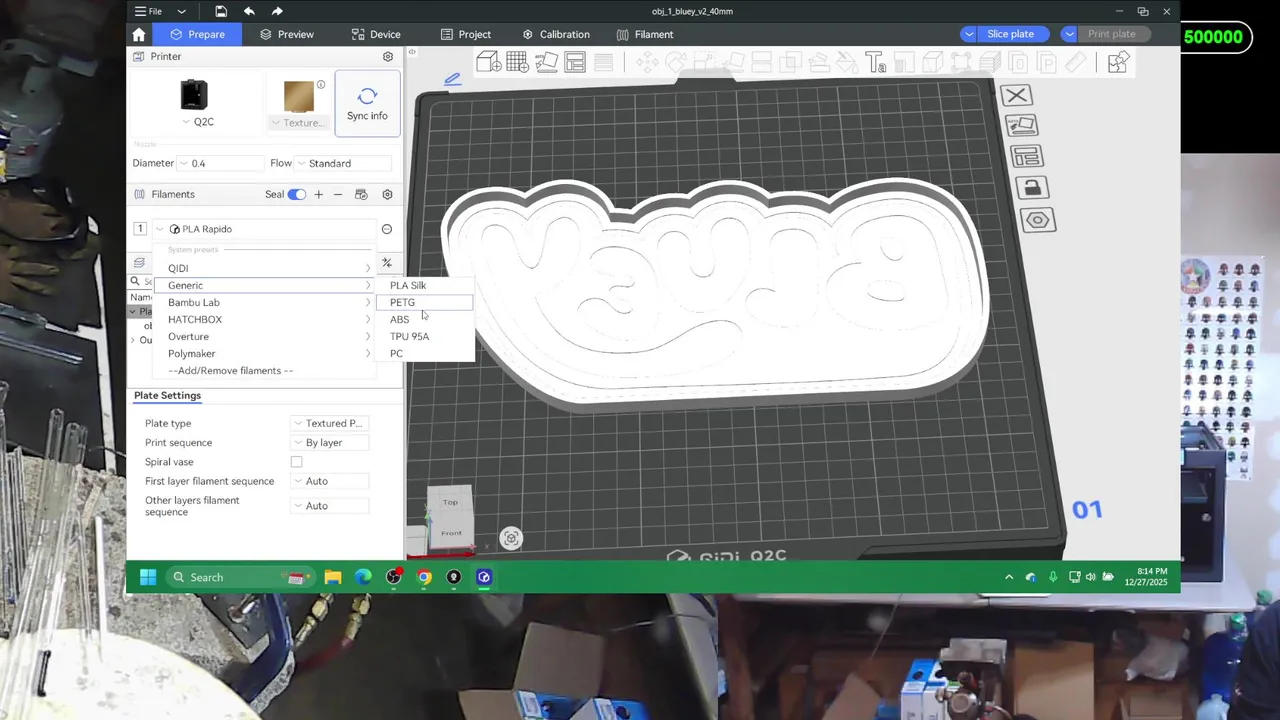Click the add filament plus icon
The height and width of the screenshot is (720, 1280).
click(x=318, y=194)
